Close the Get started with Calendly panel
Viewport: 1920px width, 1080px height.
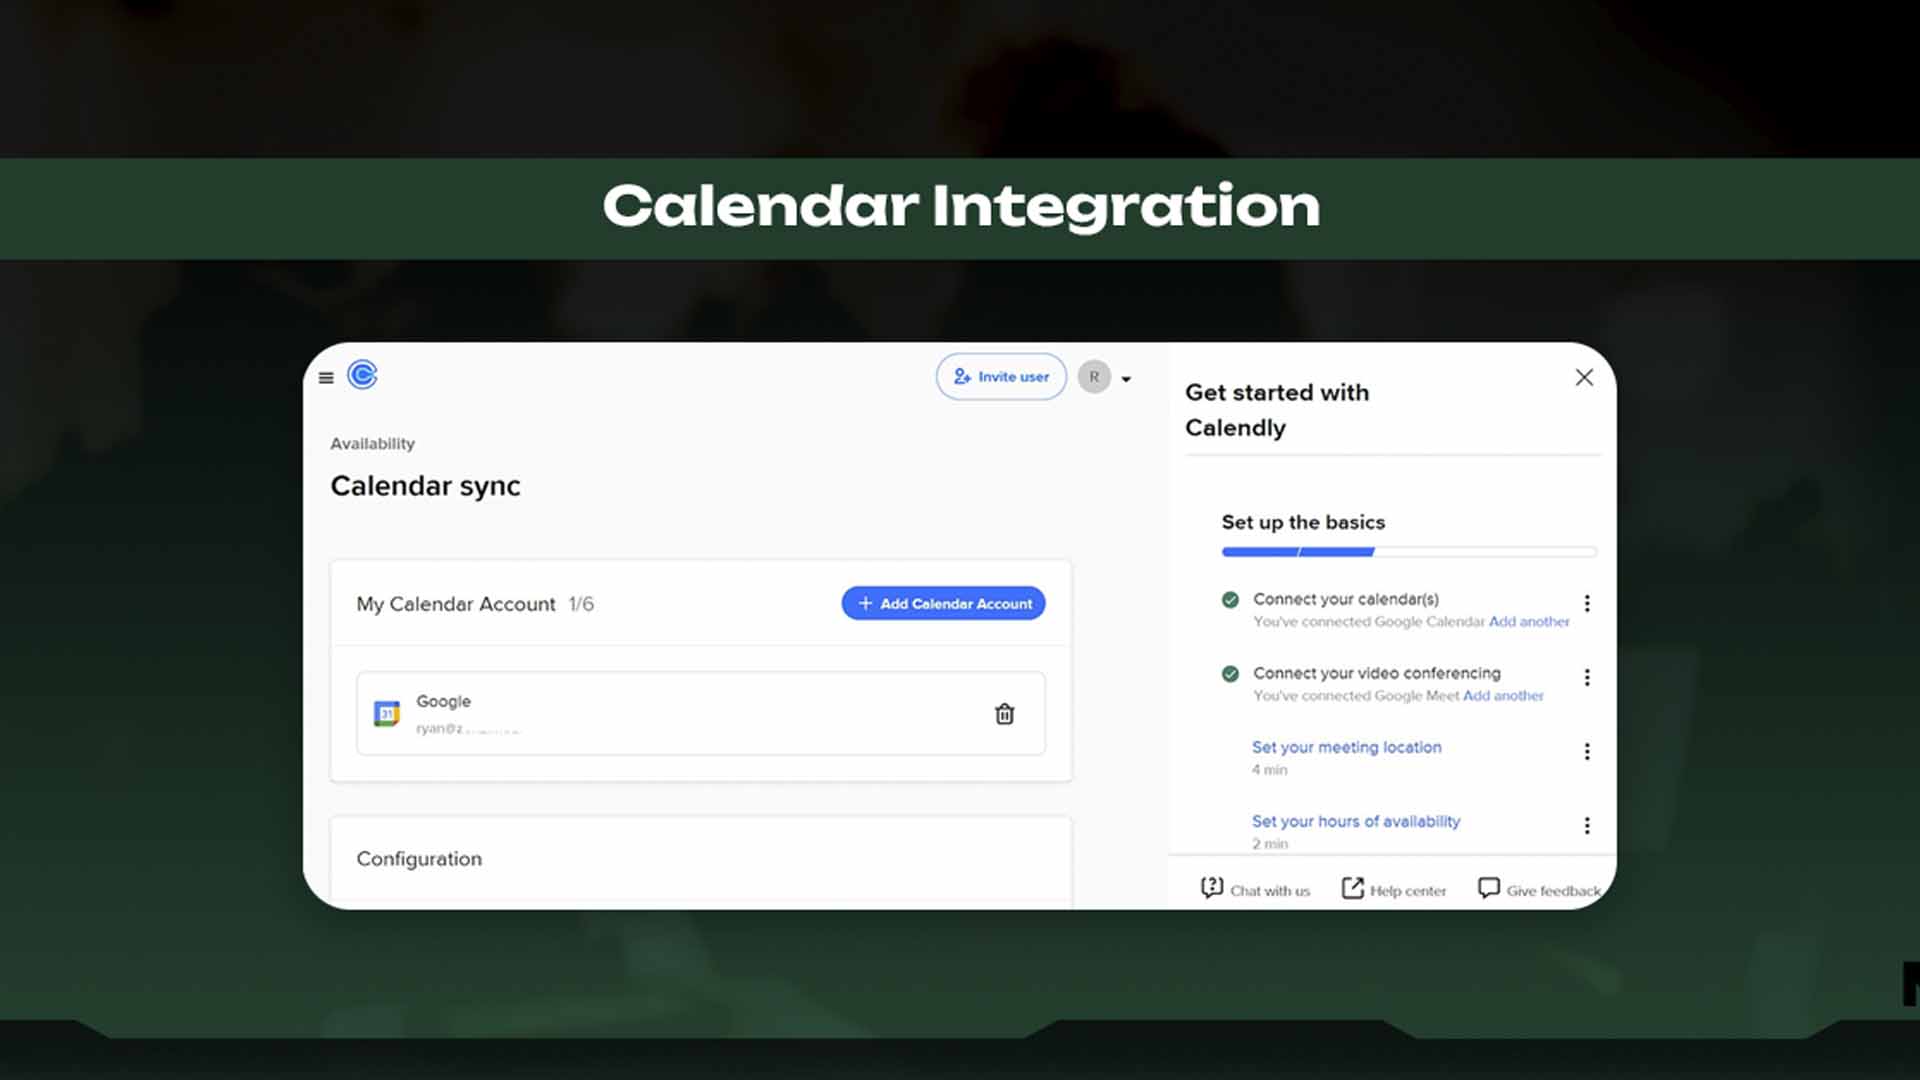1584,377
